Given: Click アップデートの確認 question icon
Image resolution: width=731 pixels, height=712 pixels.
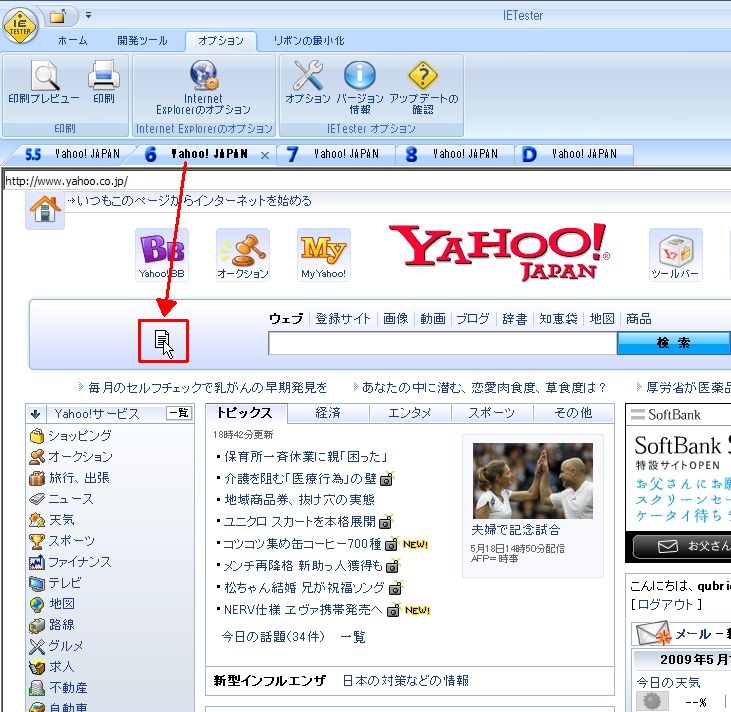Looking at the screenshot, I should pyautogui.click(x=423, y=87).
